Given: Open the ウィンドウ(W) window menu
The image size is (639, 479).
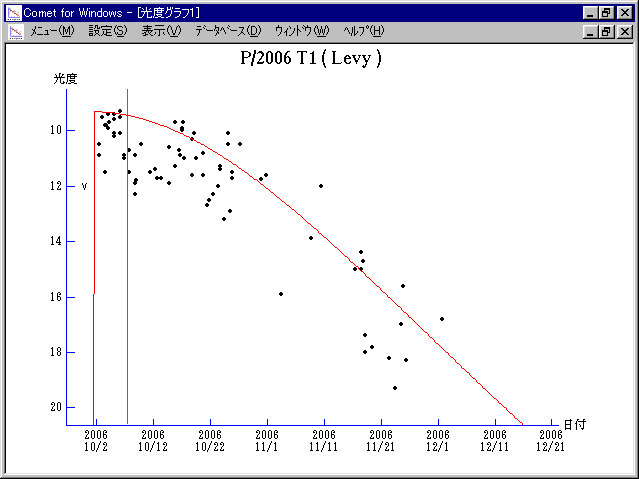Looking at the screenshot, I should [x=300, y=31].
